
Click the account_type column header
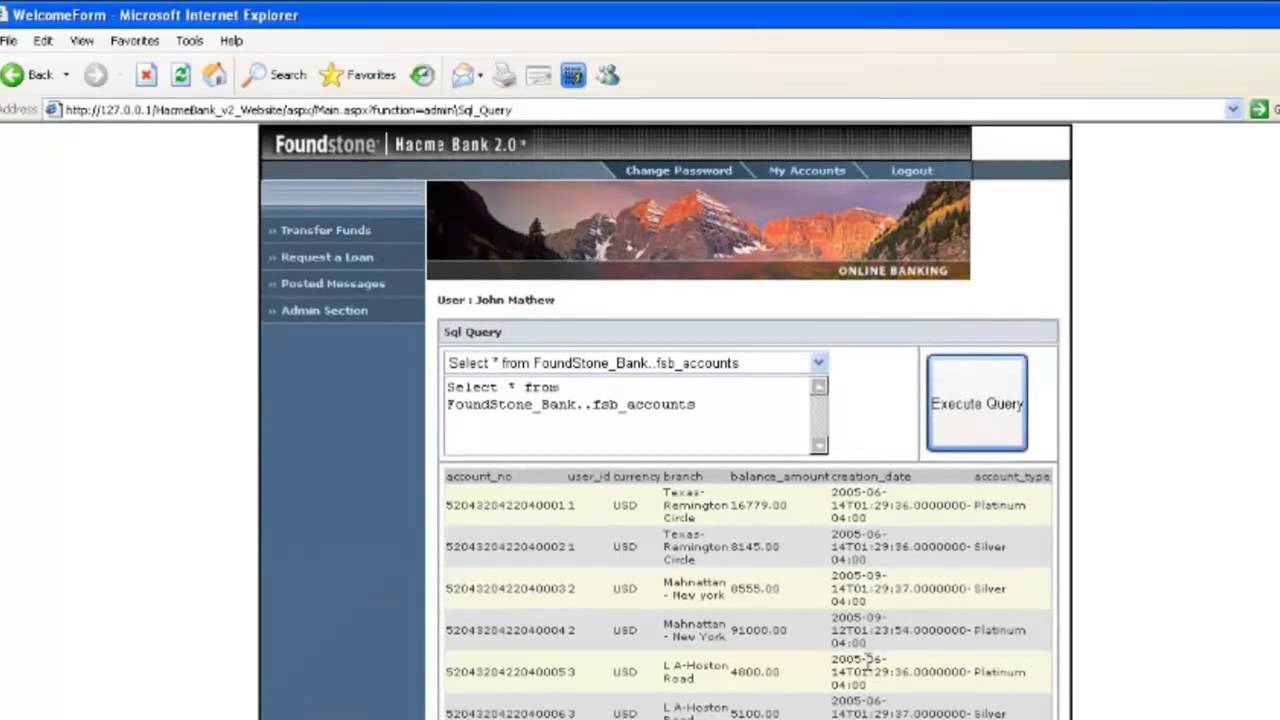pos(1012,477)
